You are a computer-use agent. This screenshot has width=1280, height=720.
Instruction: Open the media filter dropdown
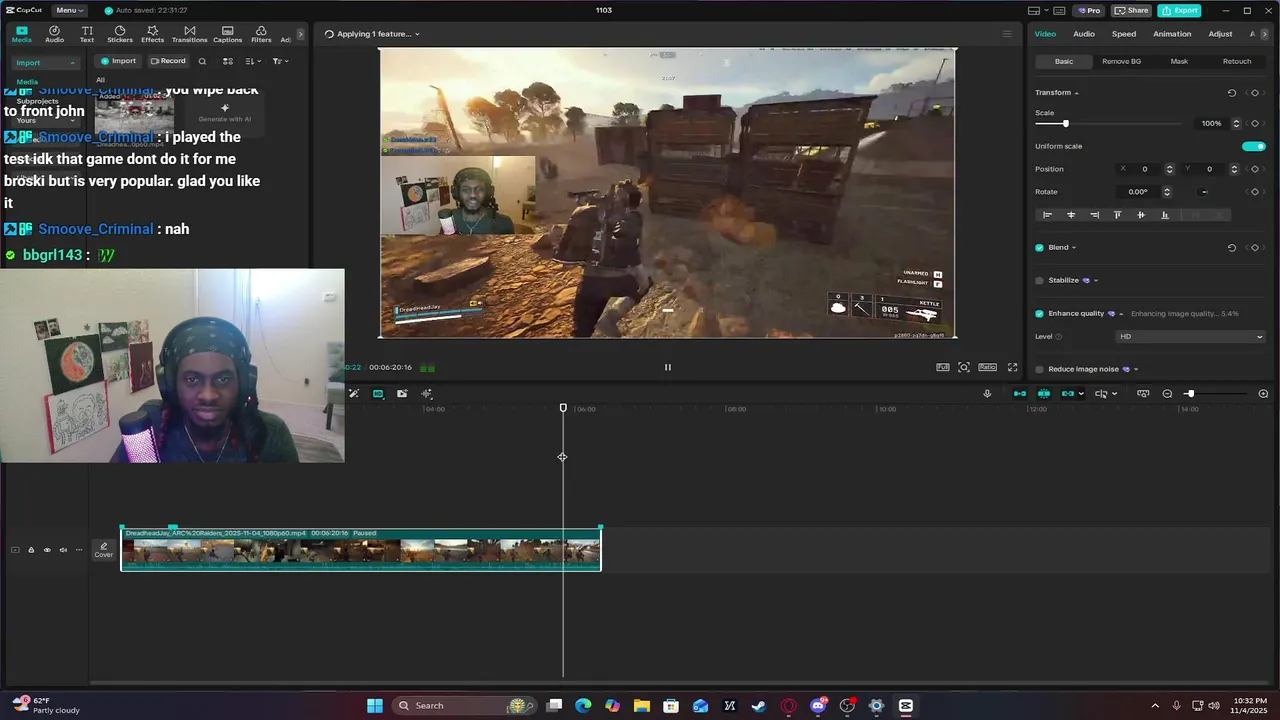pyautogui.click(x=281, y=61)
